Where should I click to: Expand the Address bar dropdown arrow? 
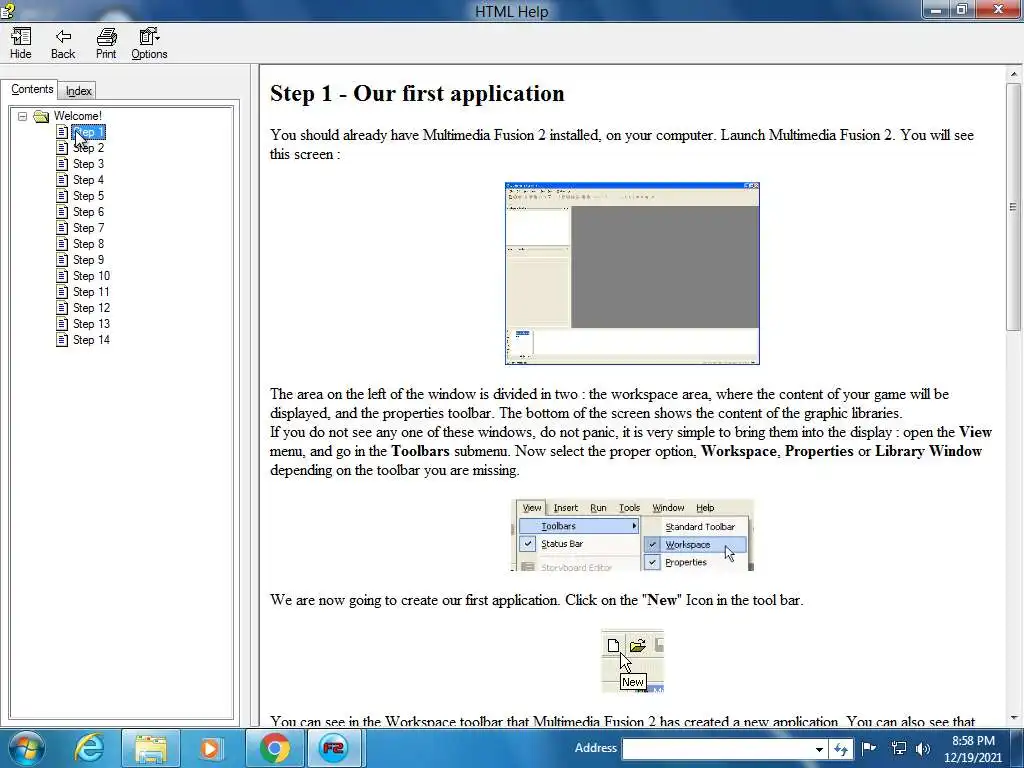[x=819, y=749]
